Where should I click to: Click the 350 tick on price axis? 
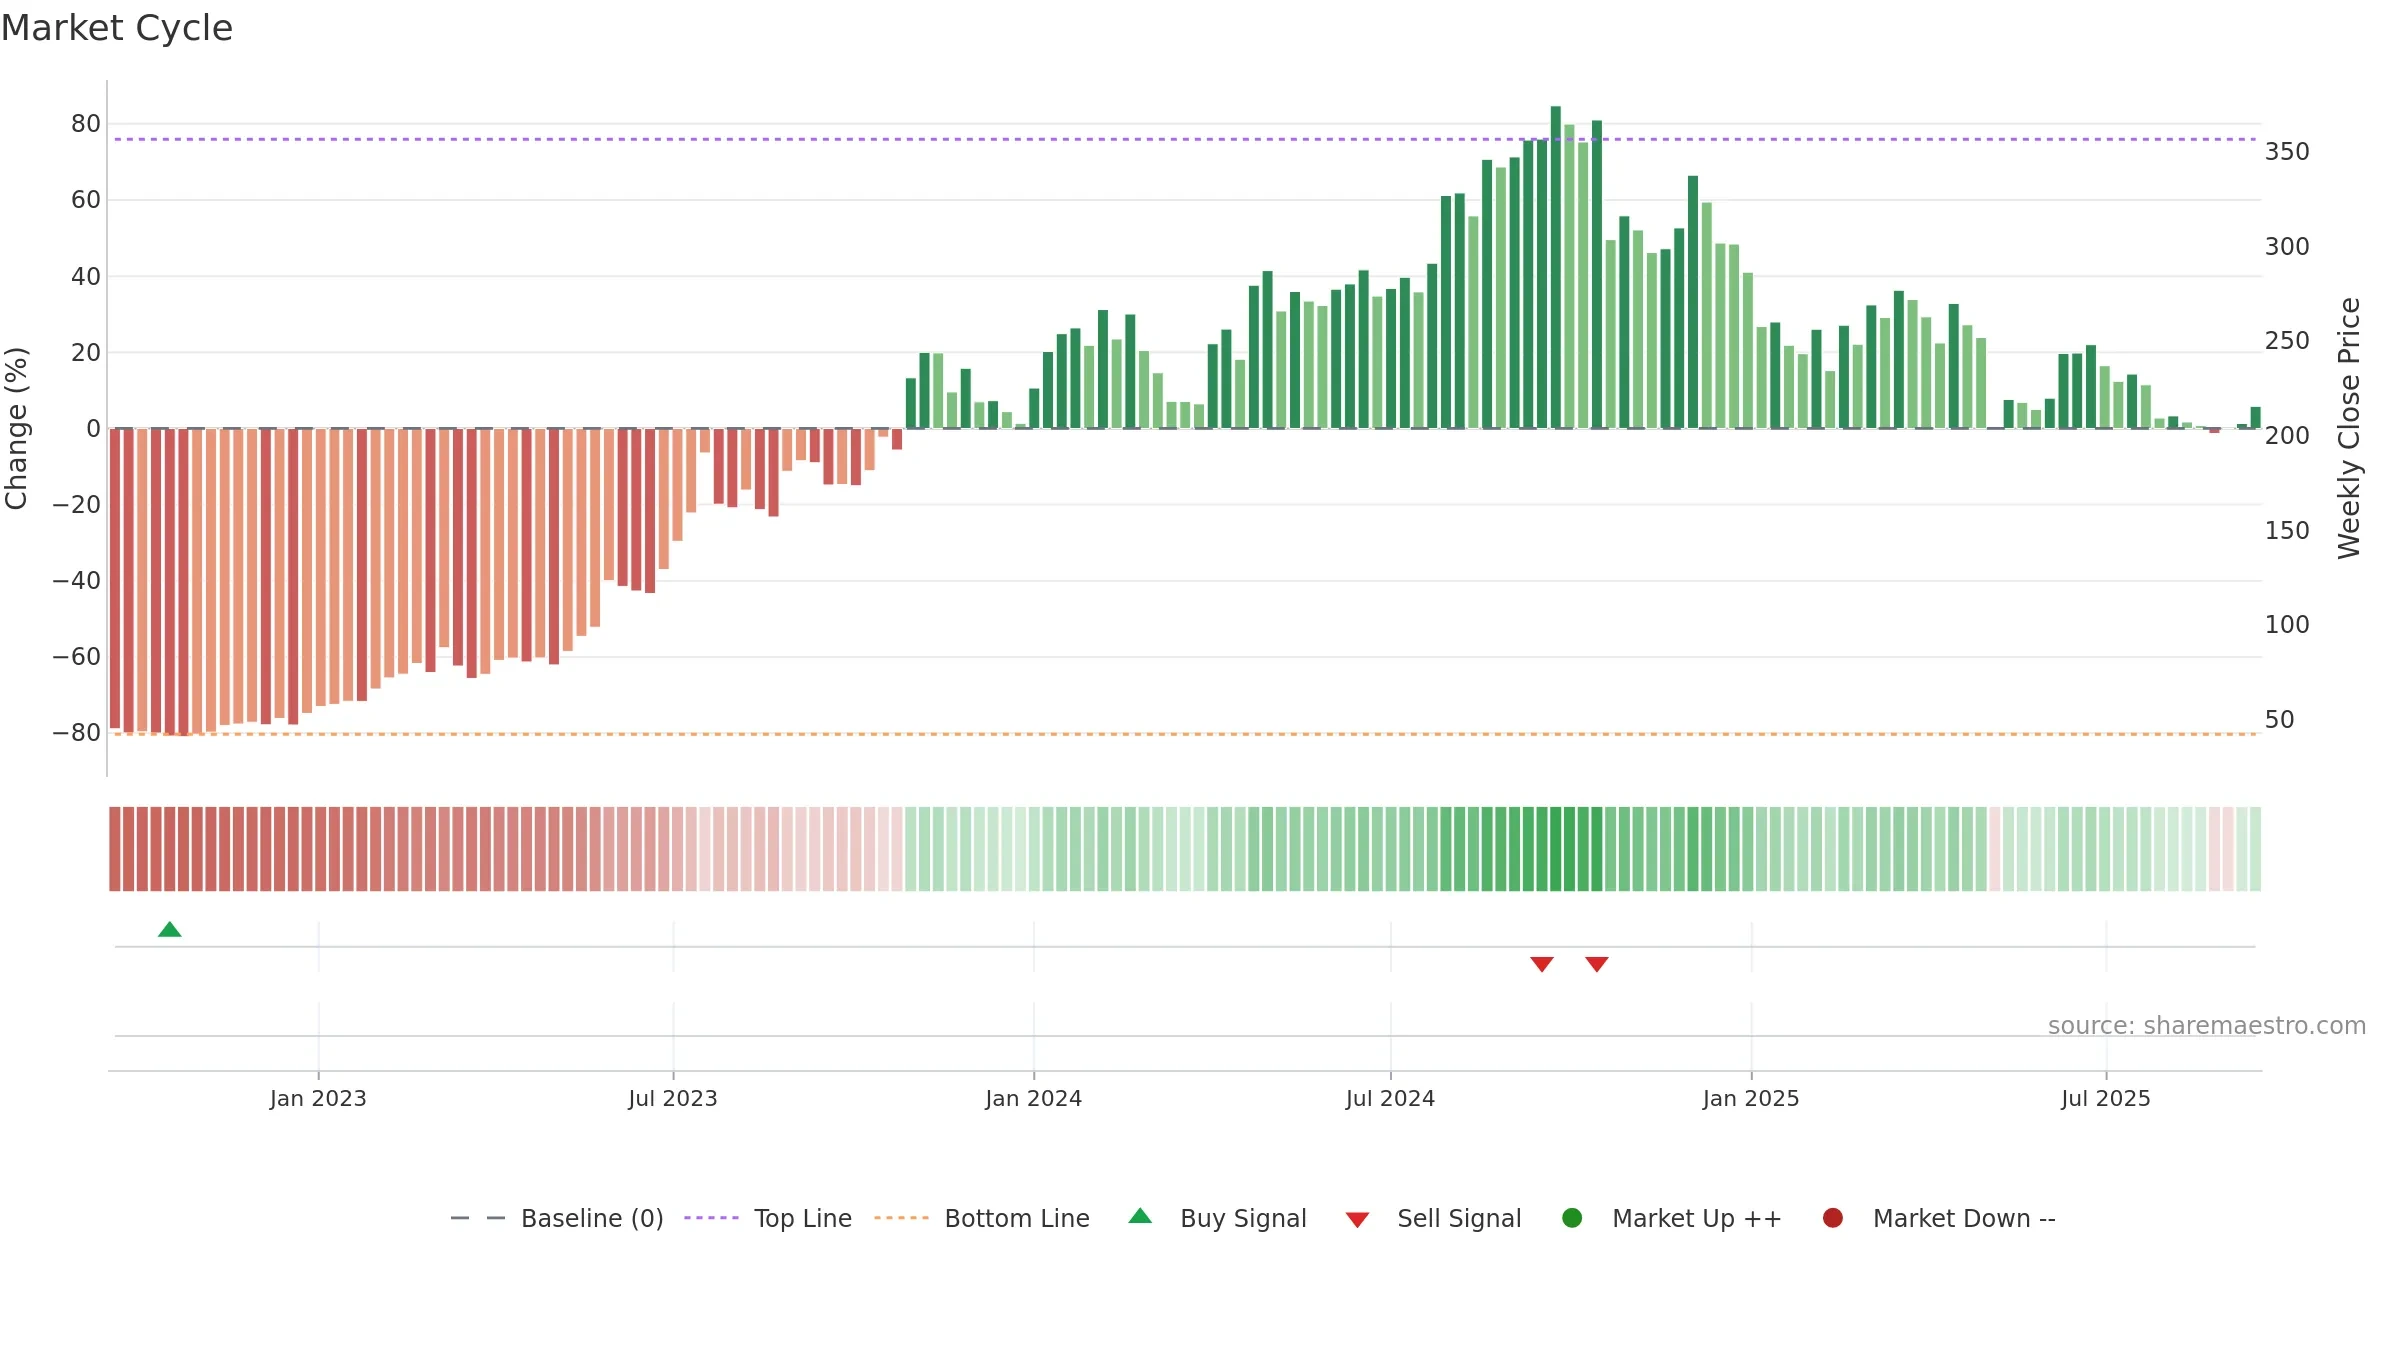click(2287, 152)
